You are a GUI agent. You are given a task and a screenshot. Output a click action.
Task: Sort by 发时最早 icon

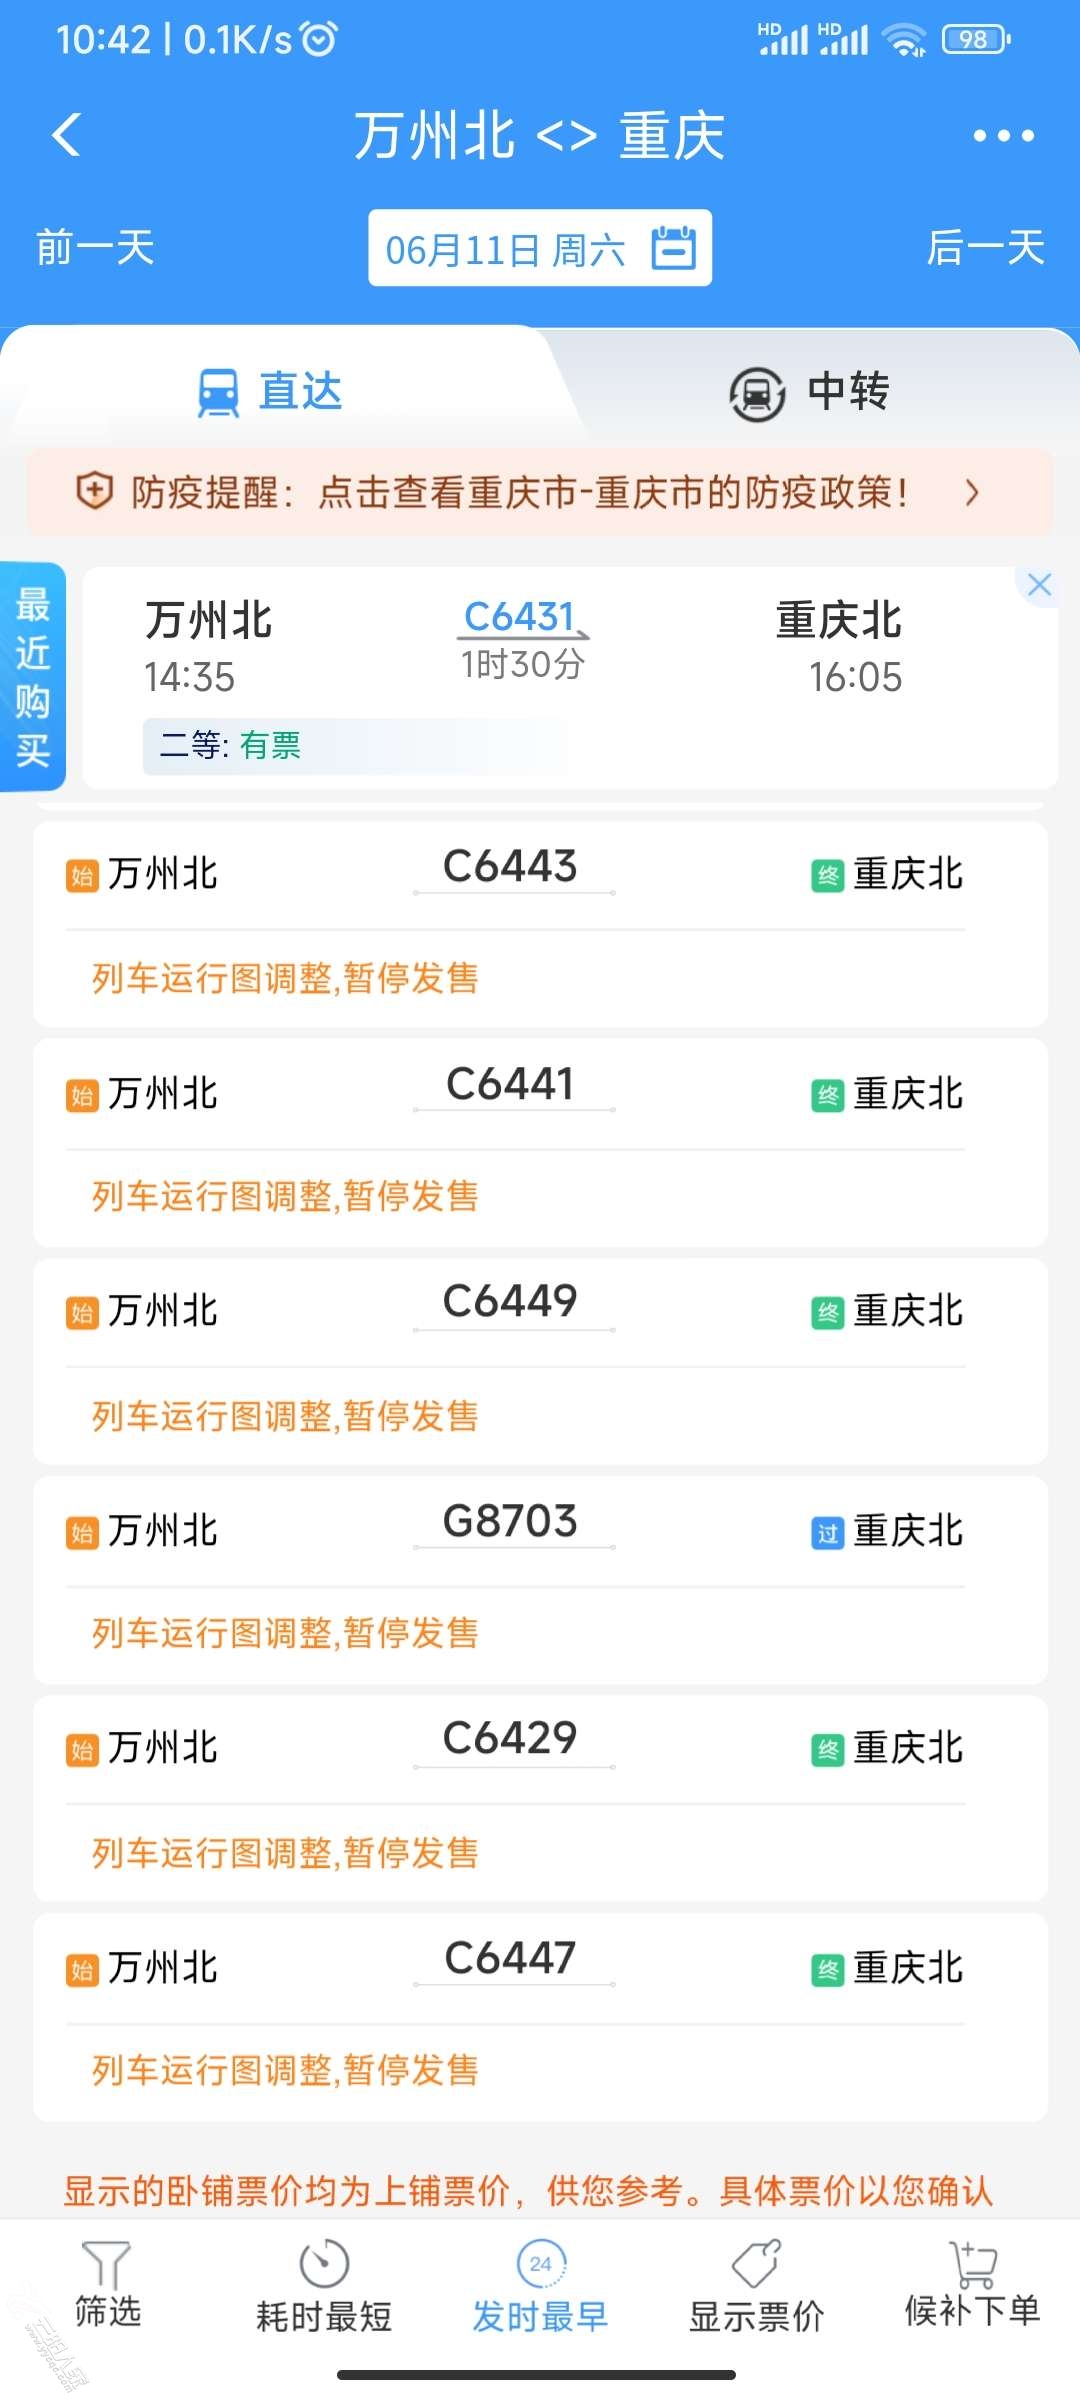point(541,2262)
